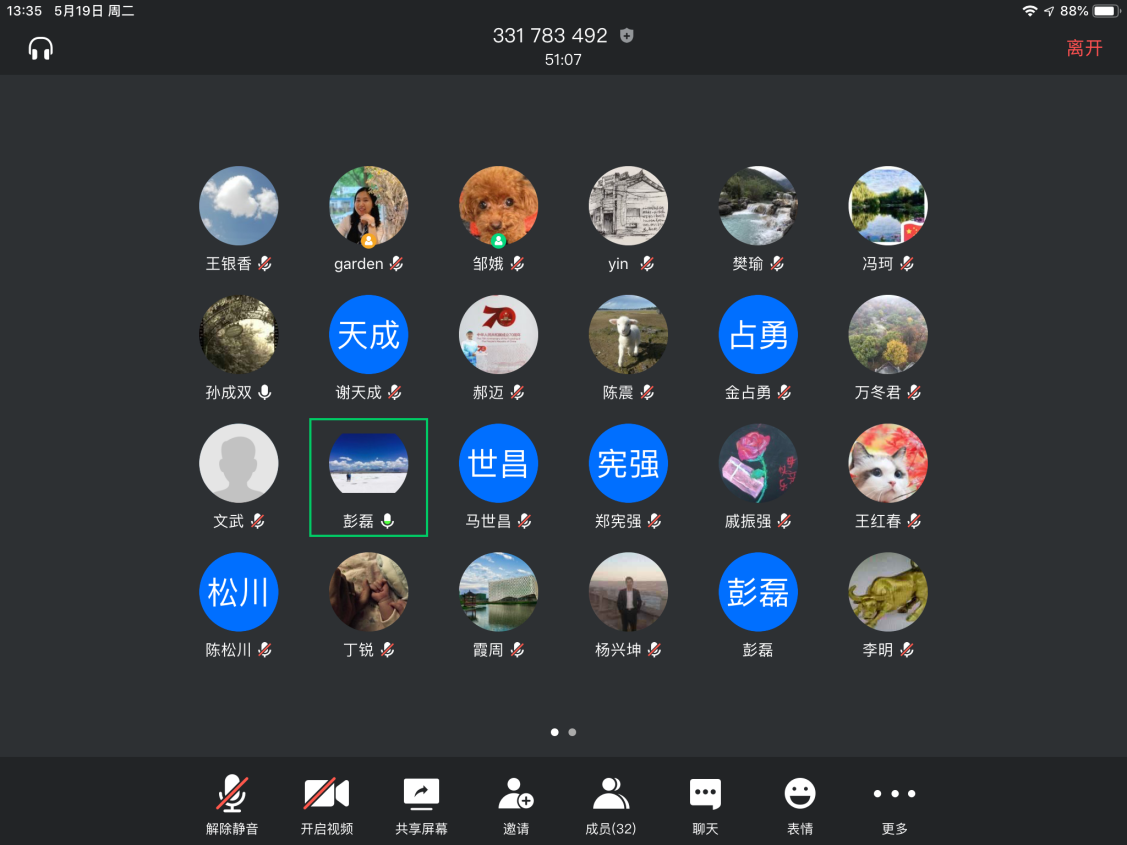The image size is (1127, 845).
Task: Click the meeting security shield icon
Action: pos(627,36)
